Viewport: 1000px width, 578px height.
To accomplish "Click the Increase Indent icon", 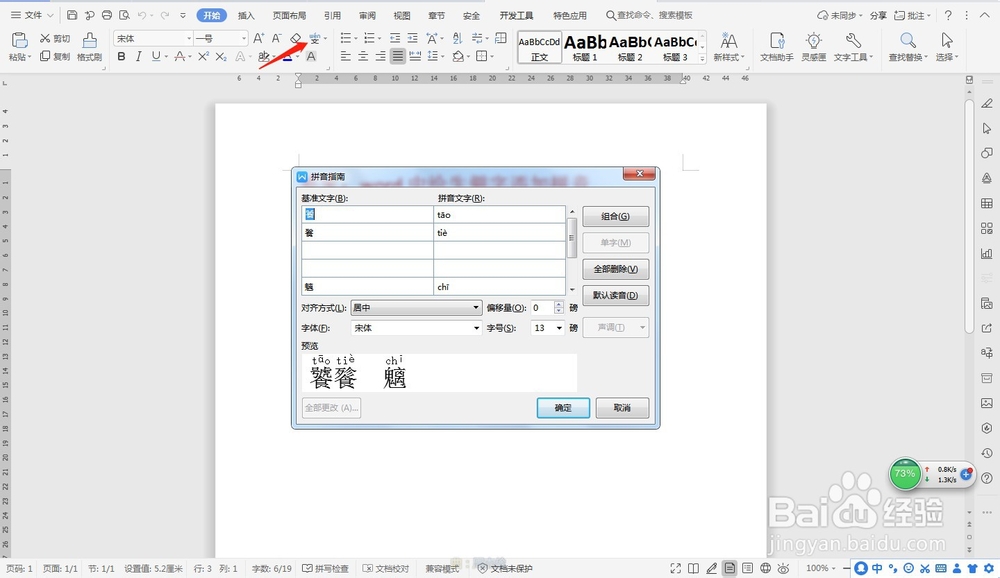I will pos(413,38).
